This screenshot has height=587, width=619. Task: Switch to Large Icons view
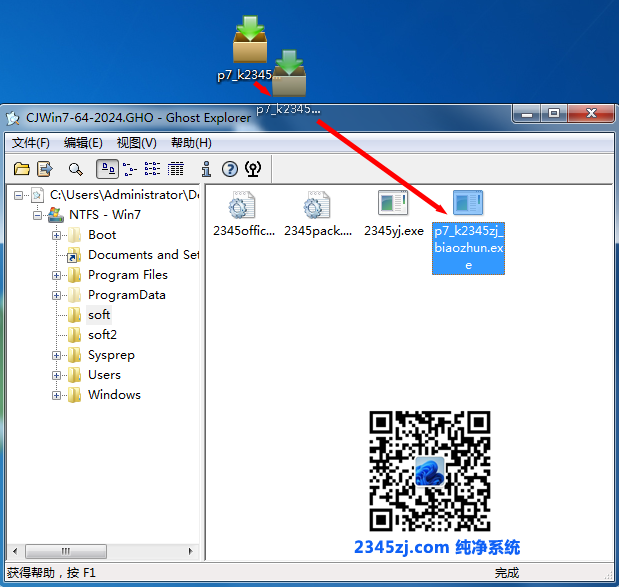[x=107, y=169]
